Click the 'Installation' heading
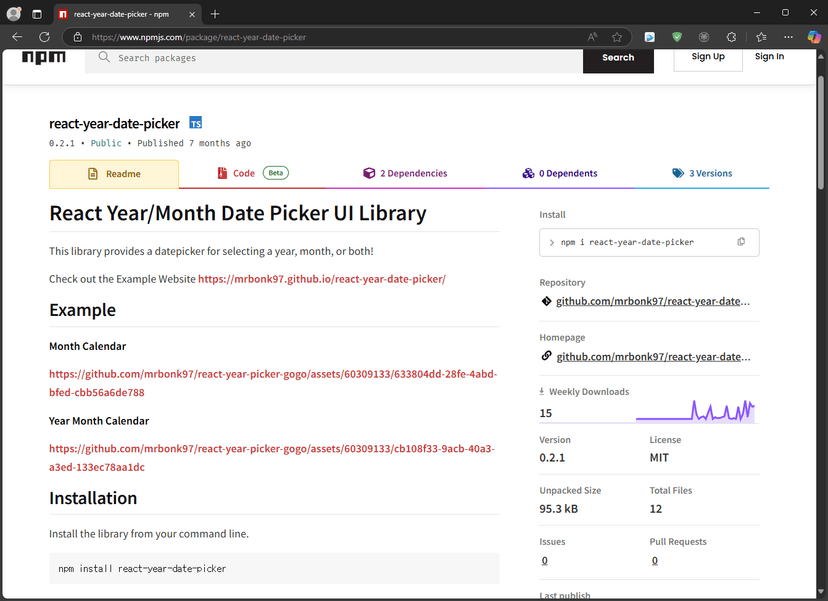Image resolution: width=828 pixels, height=601 pixels. pyautogui.click(x=93, y=498)
